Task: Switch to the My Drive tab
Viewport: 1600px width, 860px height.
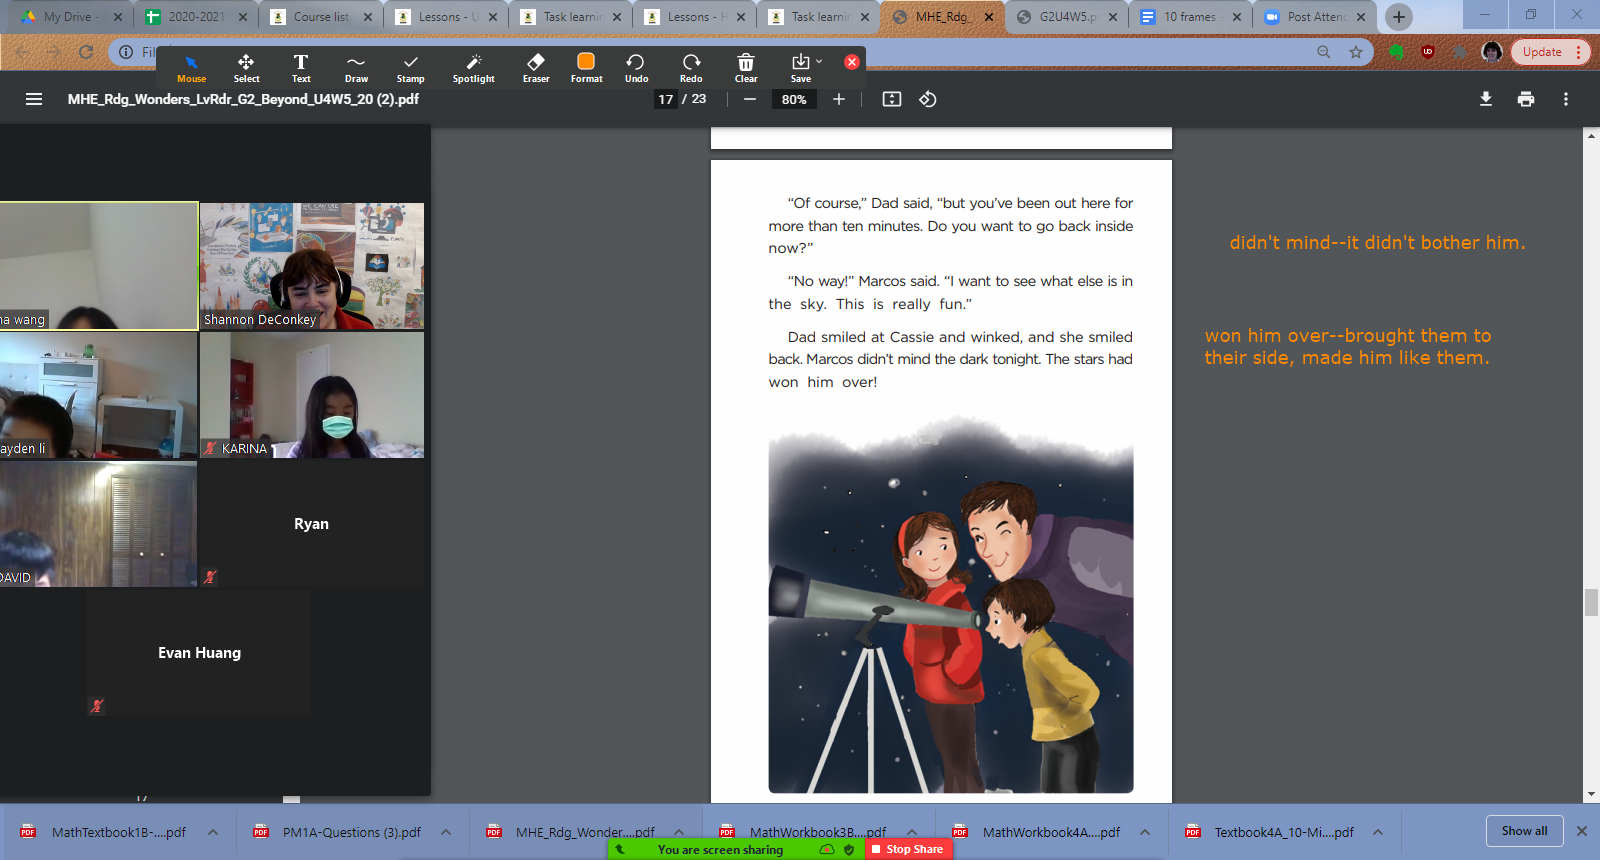Action: (x=69, y=17)
